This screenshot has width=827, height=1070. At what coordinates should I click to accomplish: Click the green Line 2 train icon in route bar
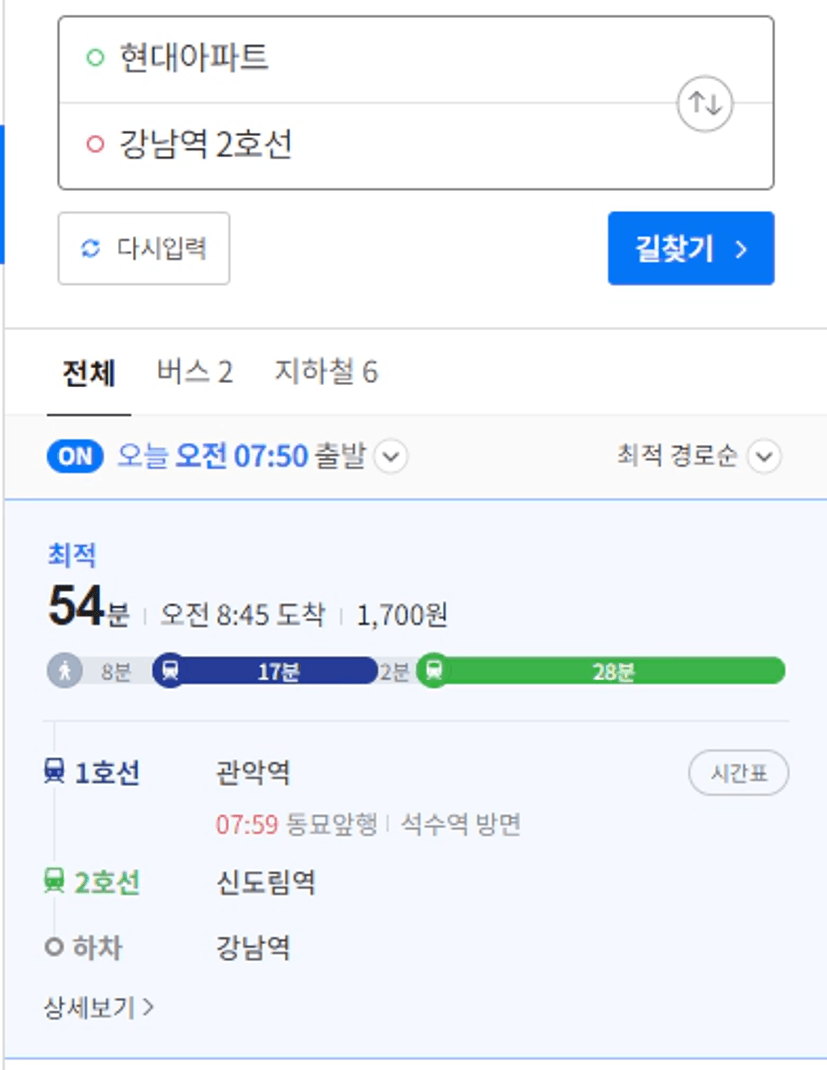pyautogui.click(x=434, y=671)
